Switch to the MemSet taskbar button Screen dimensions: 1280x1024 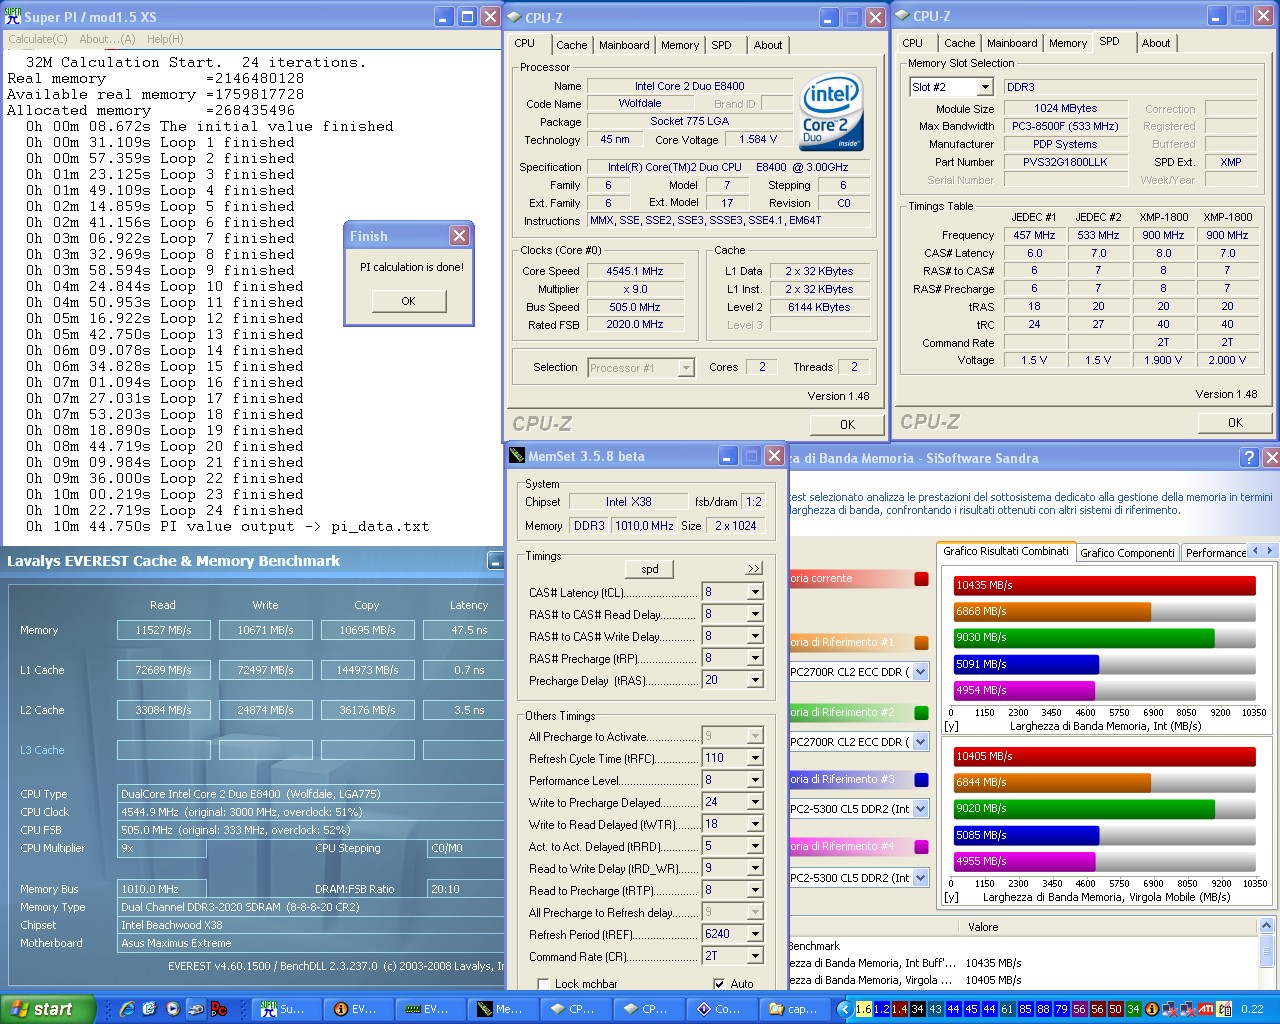point(504,1009)
